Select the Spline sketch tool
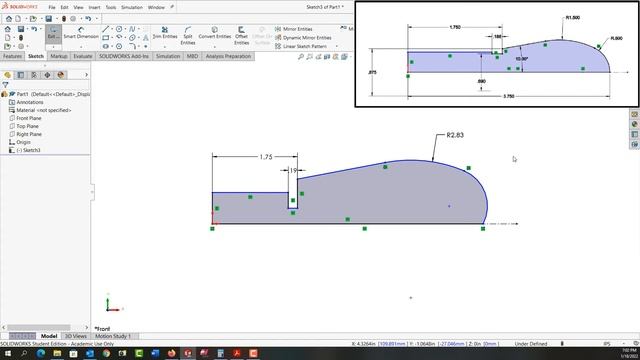The image size is (640, 360). 132,29
